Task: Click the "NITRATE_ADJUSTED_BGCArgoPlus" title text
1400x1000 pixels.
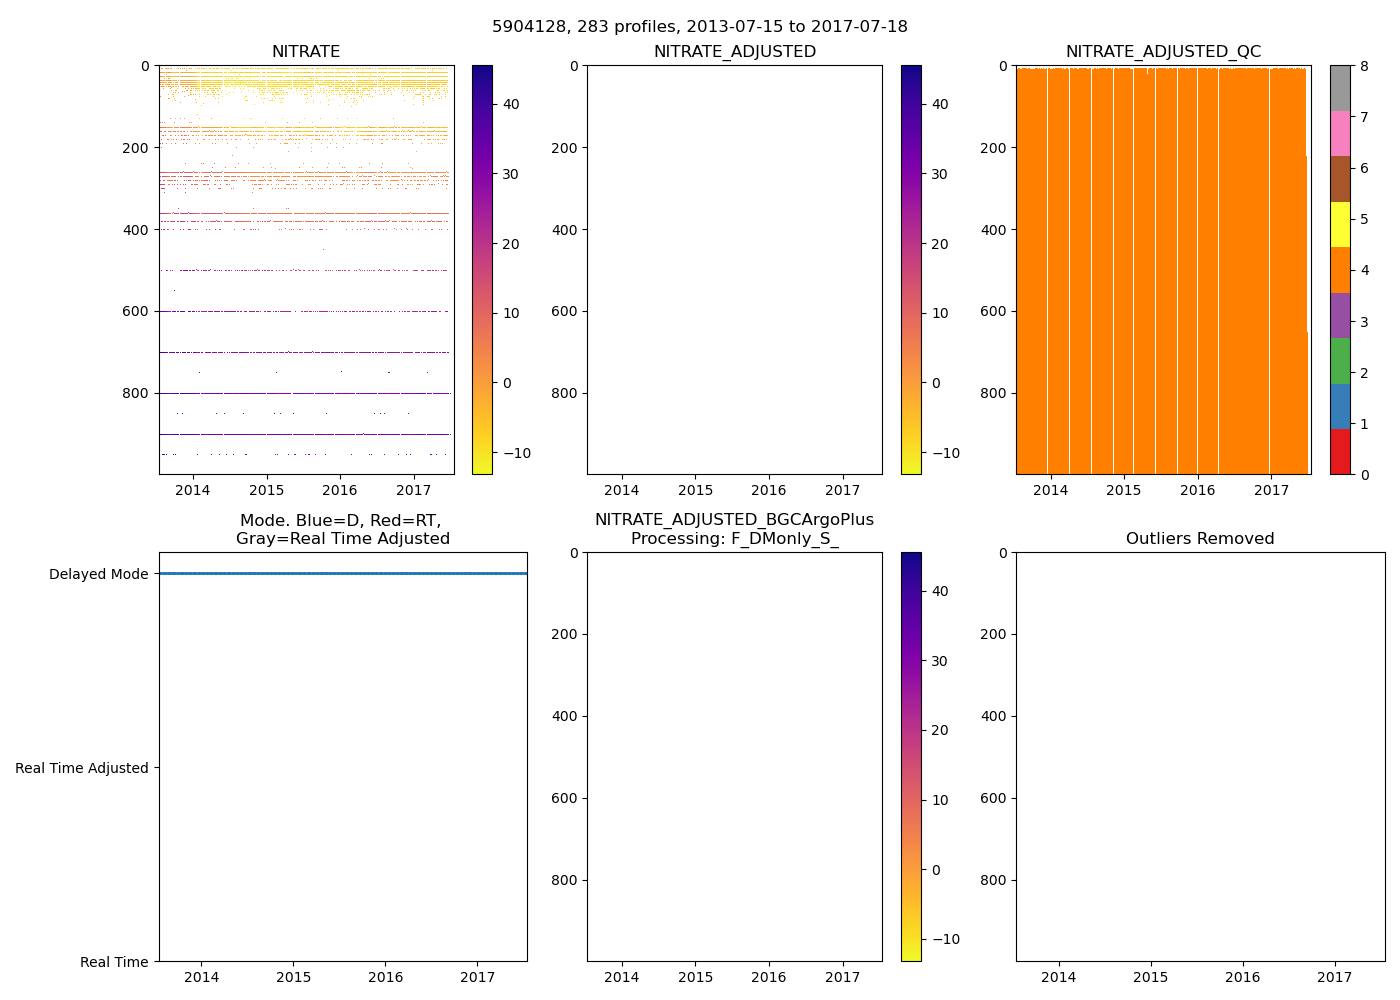Action: (x=734, y=520)
